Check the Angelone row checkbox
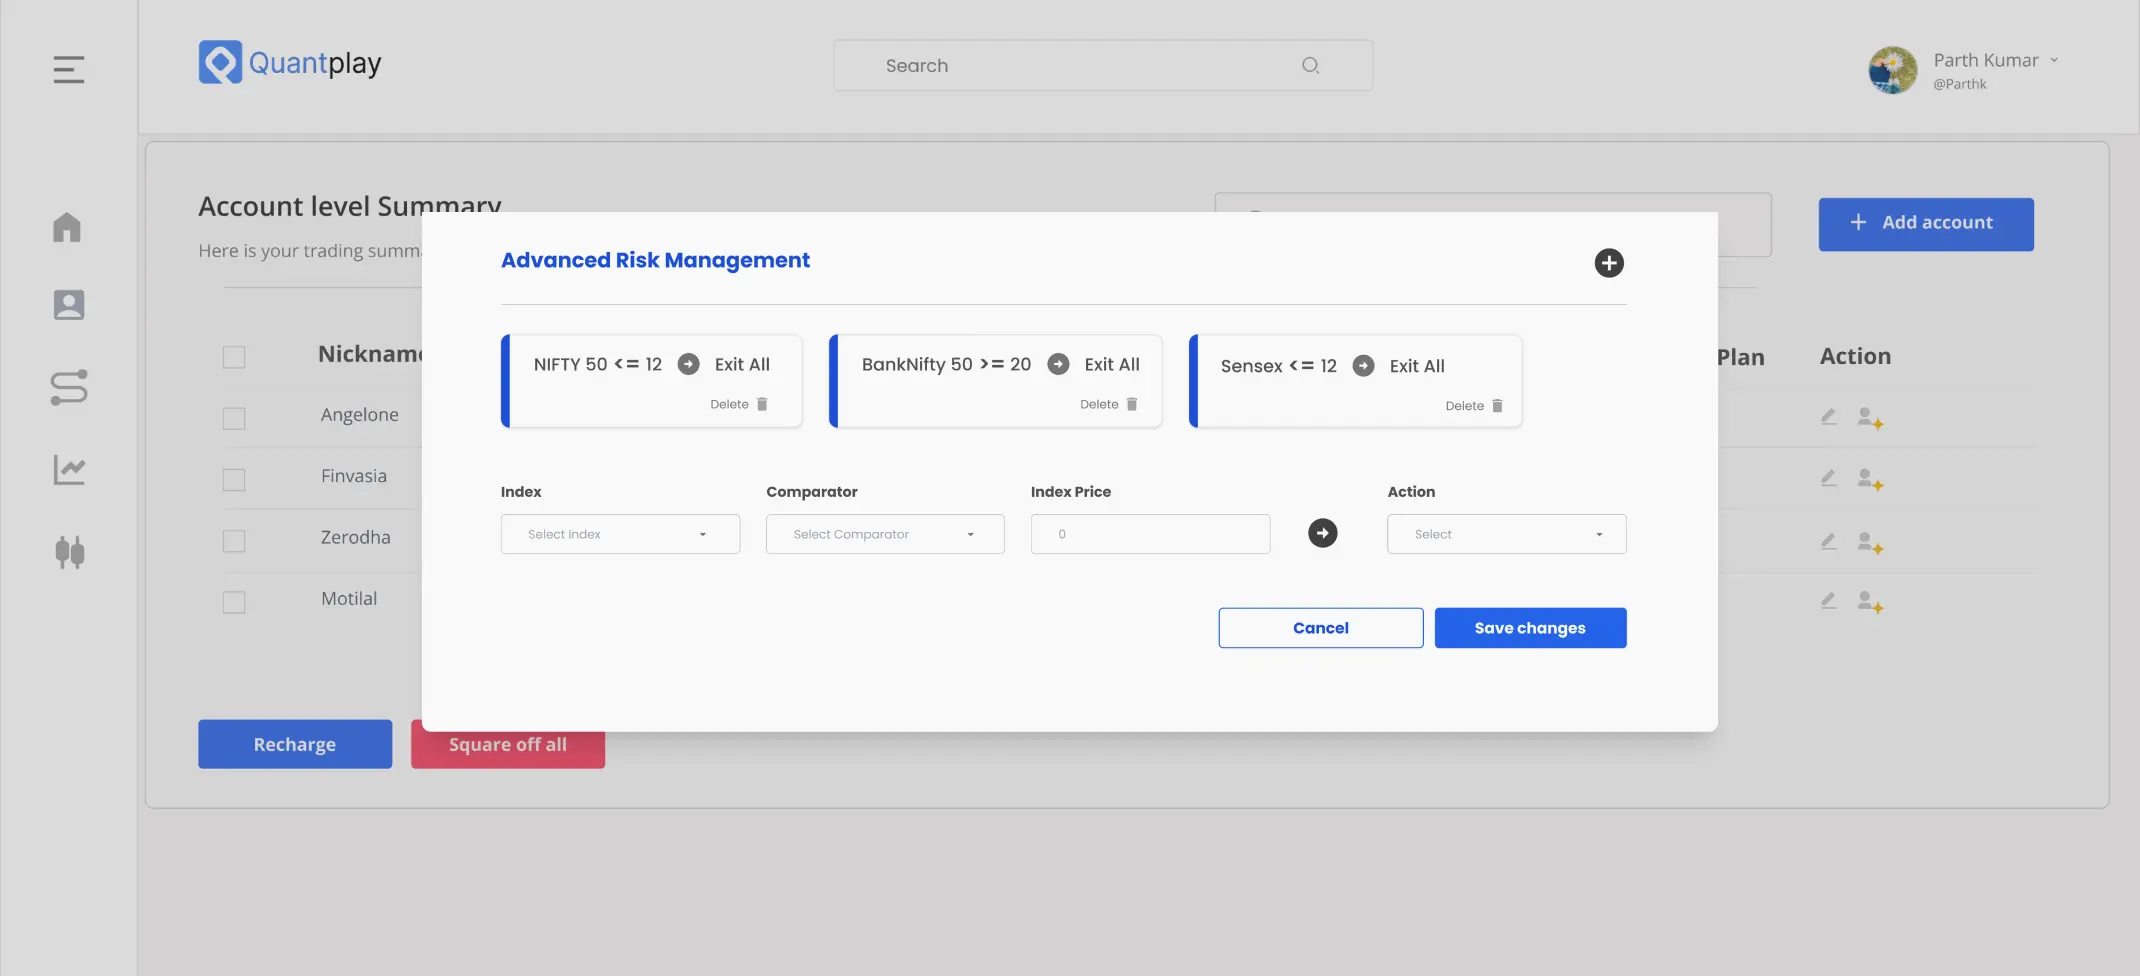Image resolution: width=2140 pixels, height=976 pixels. [234, 418]
